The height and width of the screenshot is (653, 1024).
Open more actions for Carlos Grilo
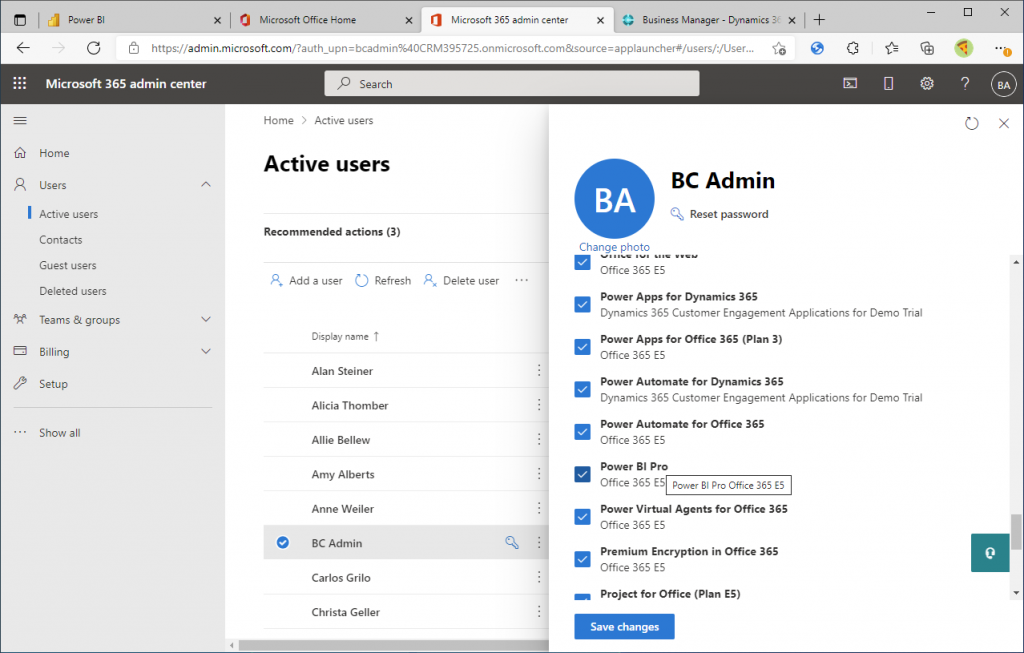click(x=539, y=577)
